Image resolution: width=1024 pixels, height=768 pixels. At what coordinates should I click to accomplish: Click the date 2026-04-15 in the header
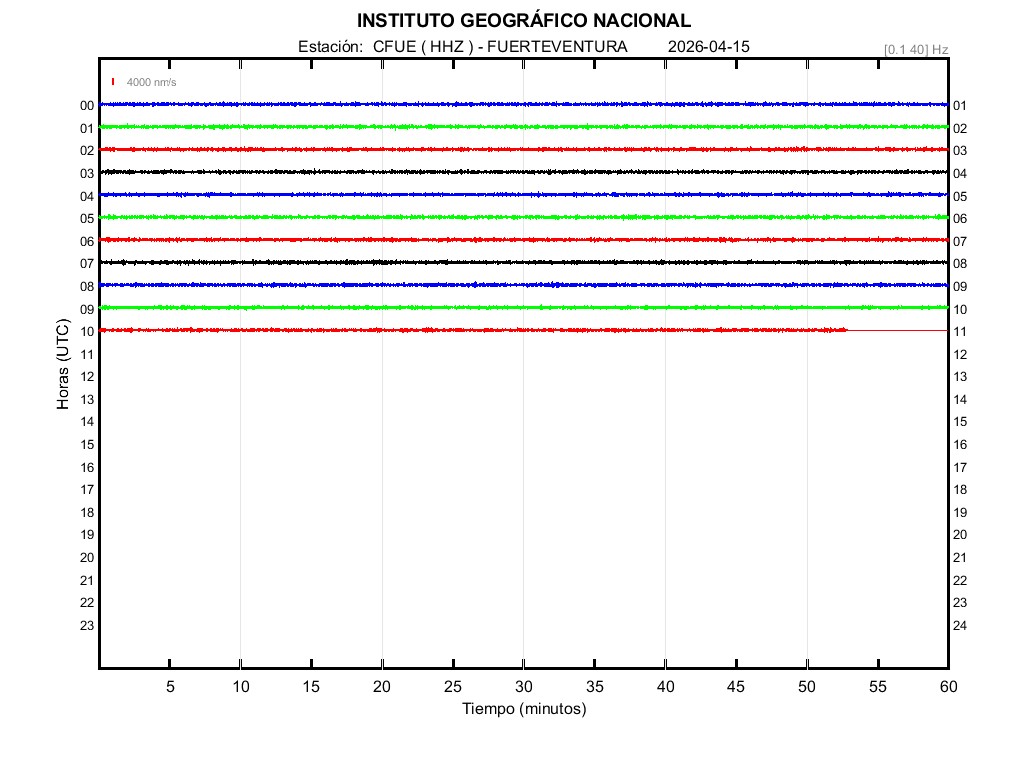click(708, 47)
